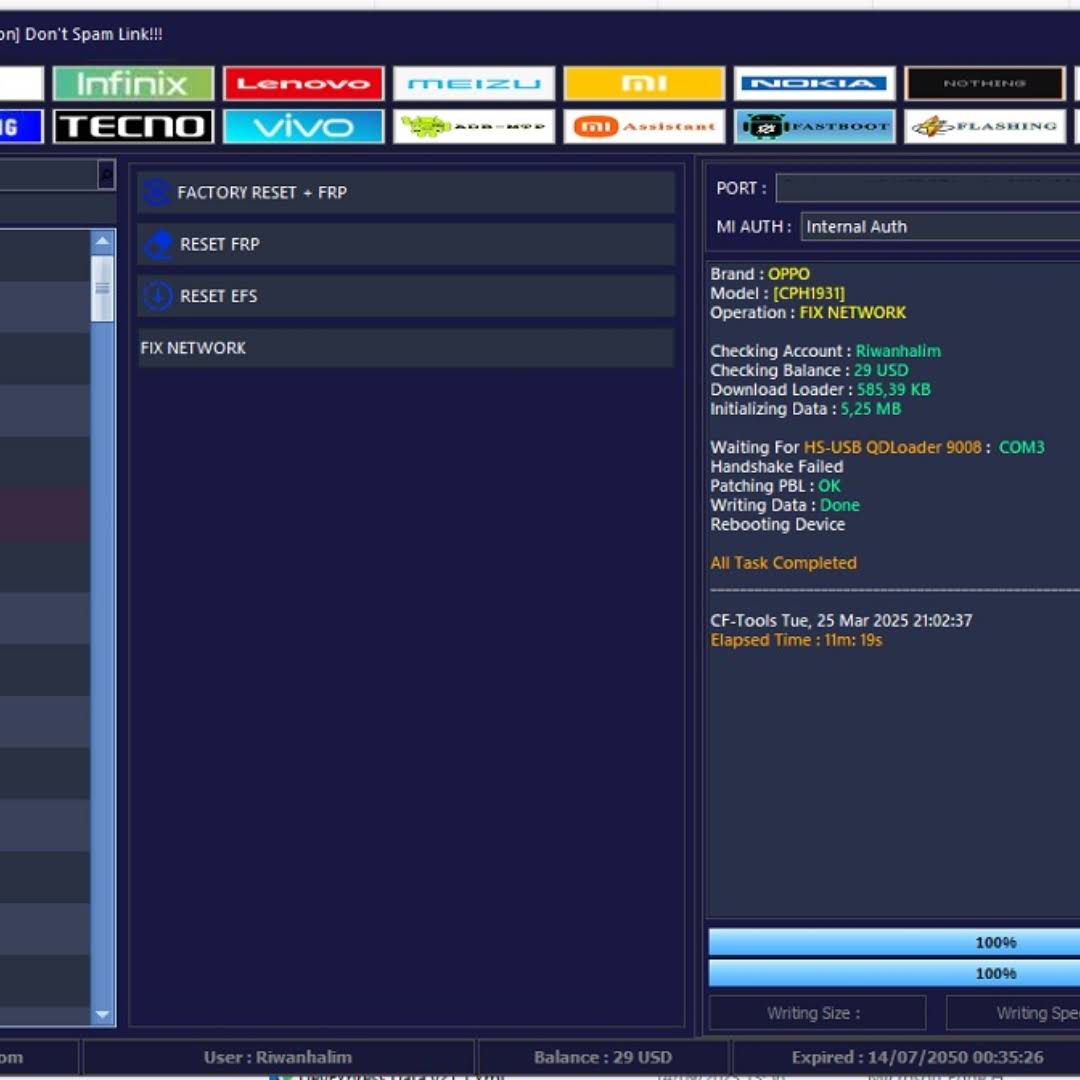Run the FIX NETWORK operation
The width and height of the screenshot is (1080, 1080).
[406, 348]
